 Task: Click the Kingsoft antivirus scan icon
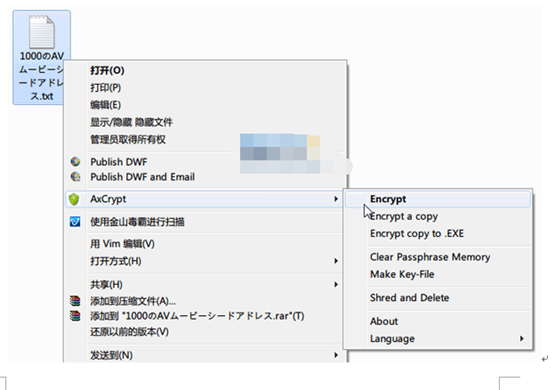click(x=75, y=222)
